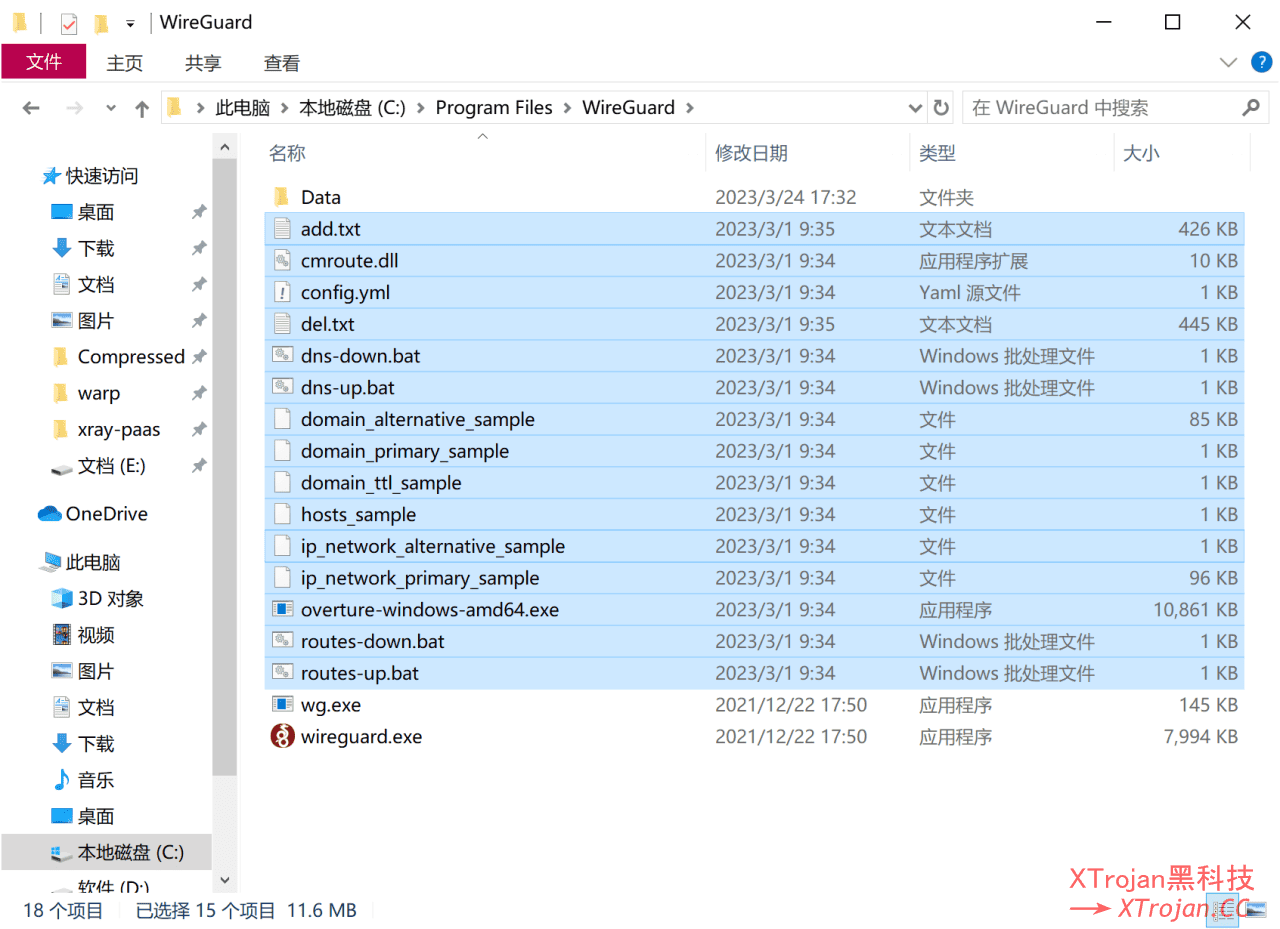
Task: Open address bar history dropdown
Action: (915, 108)
